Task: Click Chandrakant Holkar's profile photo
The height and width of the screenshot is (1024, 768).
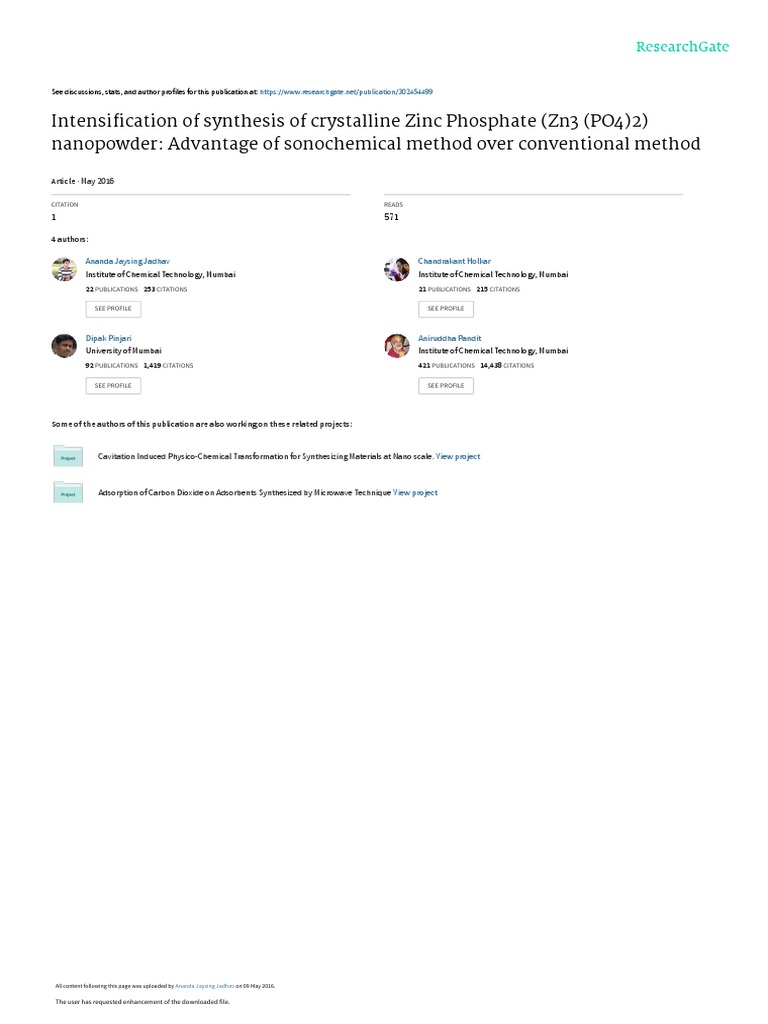Action: pyautogui.click(x=396, y=269)
